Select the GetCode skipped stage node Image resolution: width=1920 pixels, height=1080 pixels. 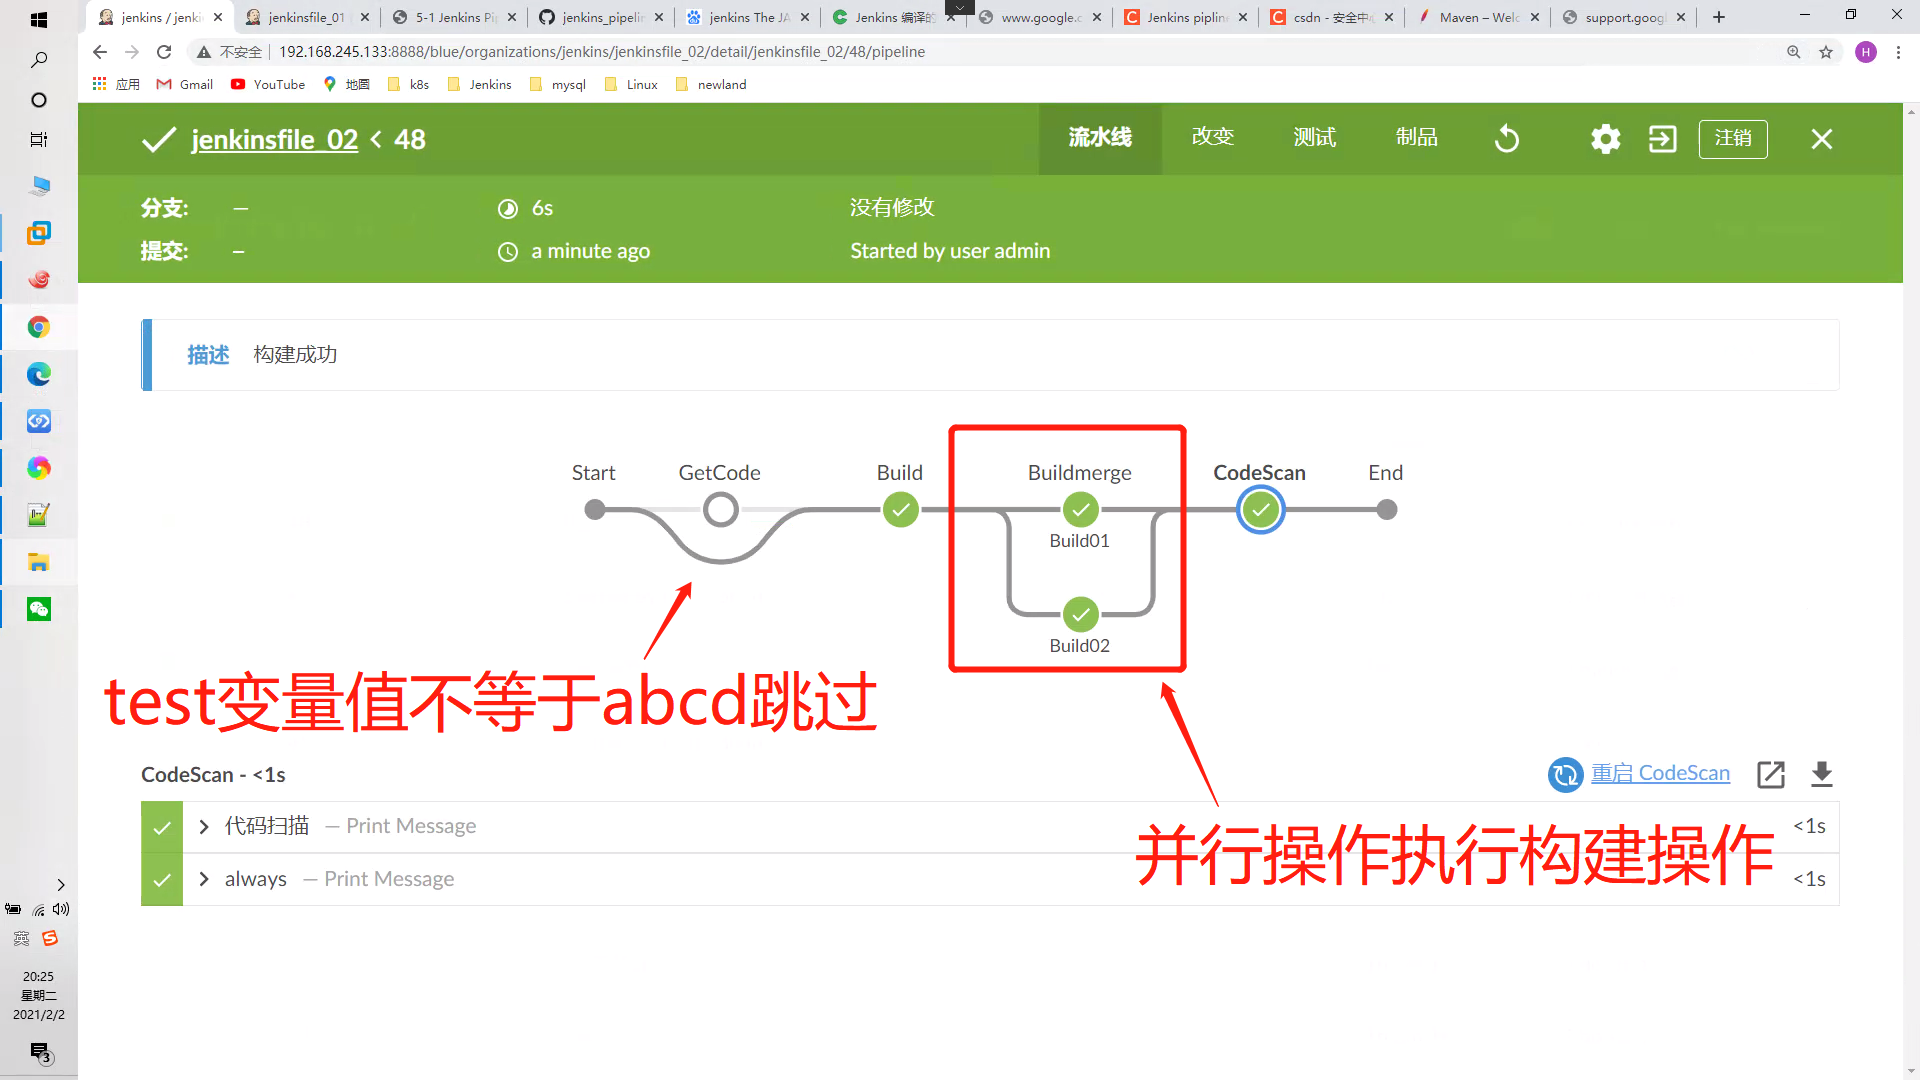tap(720, 510)
